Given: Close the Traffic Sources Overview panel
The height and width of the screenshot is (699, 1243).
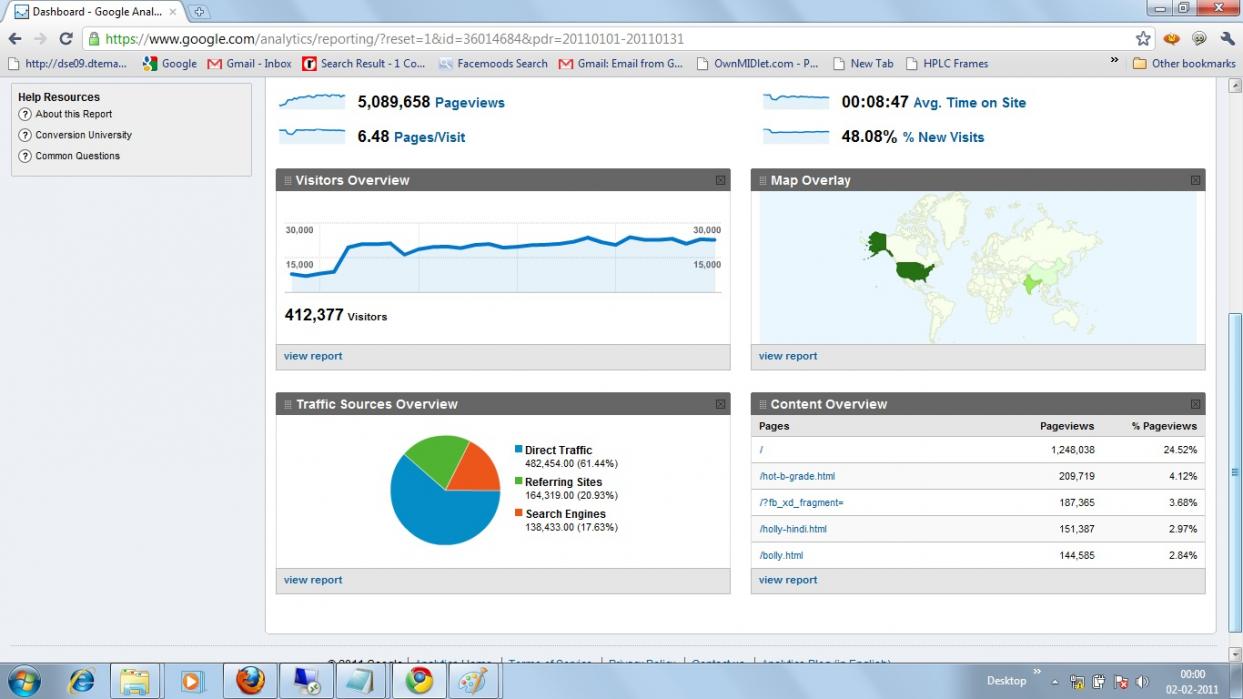Looking at the screenshot, I should (x=720, y=405).
